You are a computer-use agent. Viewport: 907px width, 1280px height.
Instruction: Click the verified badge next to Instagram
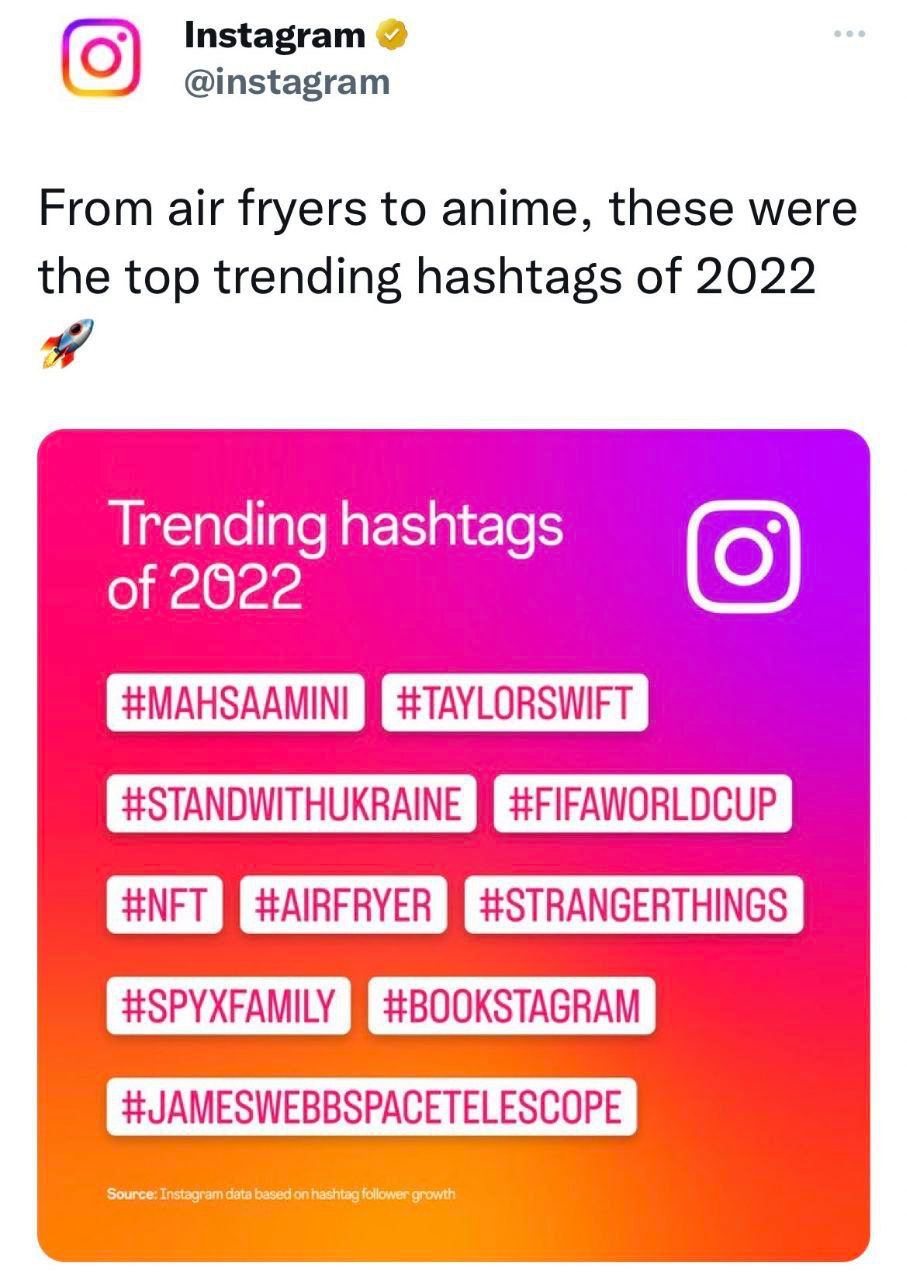click(x=390, y=37)
